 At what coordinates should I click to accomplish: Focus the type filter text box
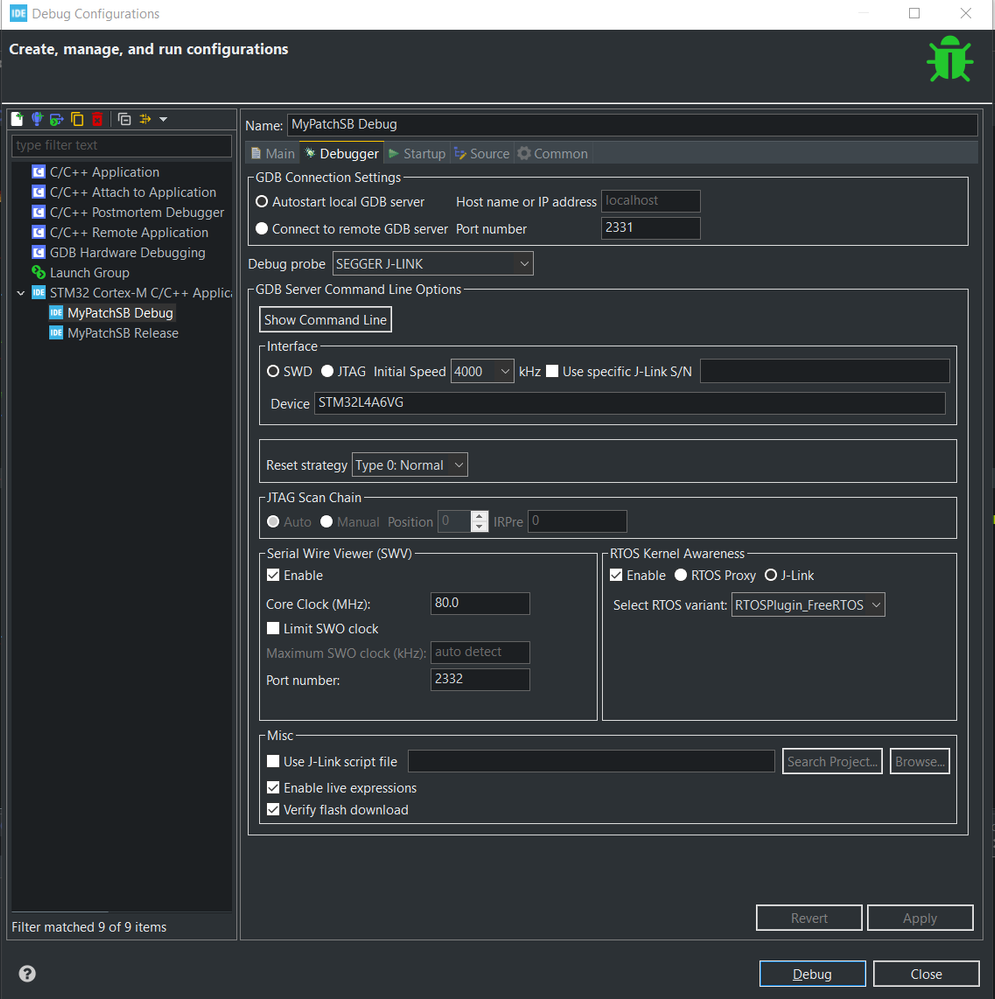[x=122, y=145]
